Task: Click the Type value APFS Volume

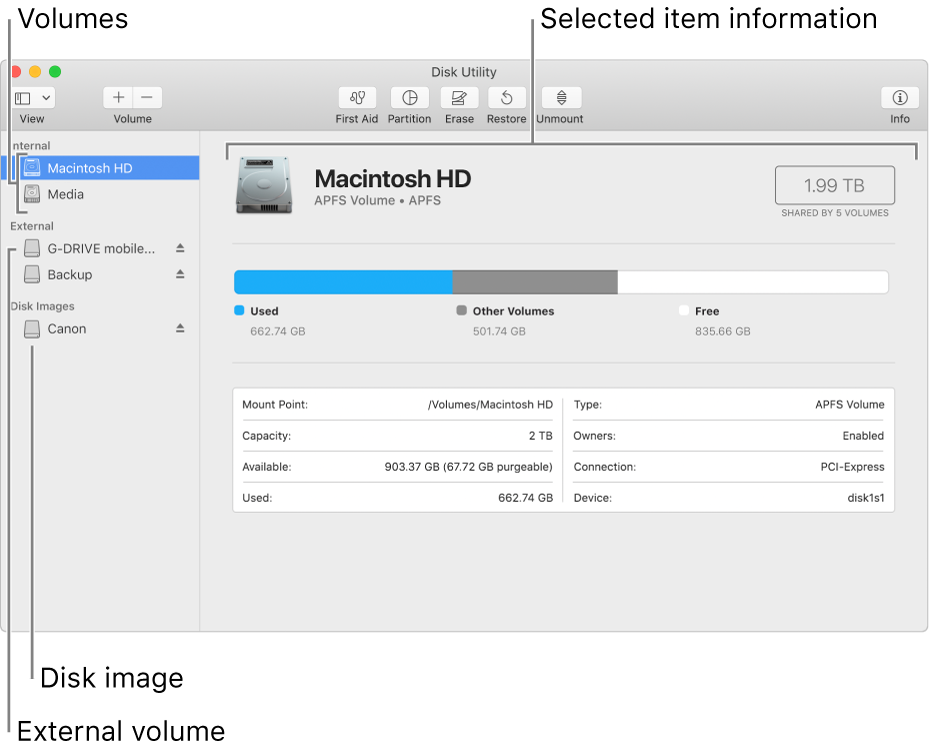Action: point(850,404)
